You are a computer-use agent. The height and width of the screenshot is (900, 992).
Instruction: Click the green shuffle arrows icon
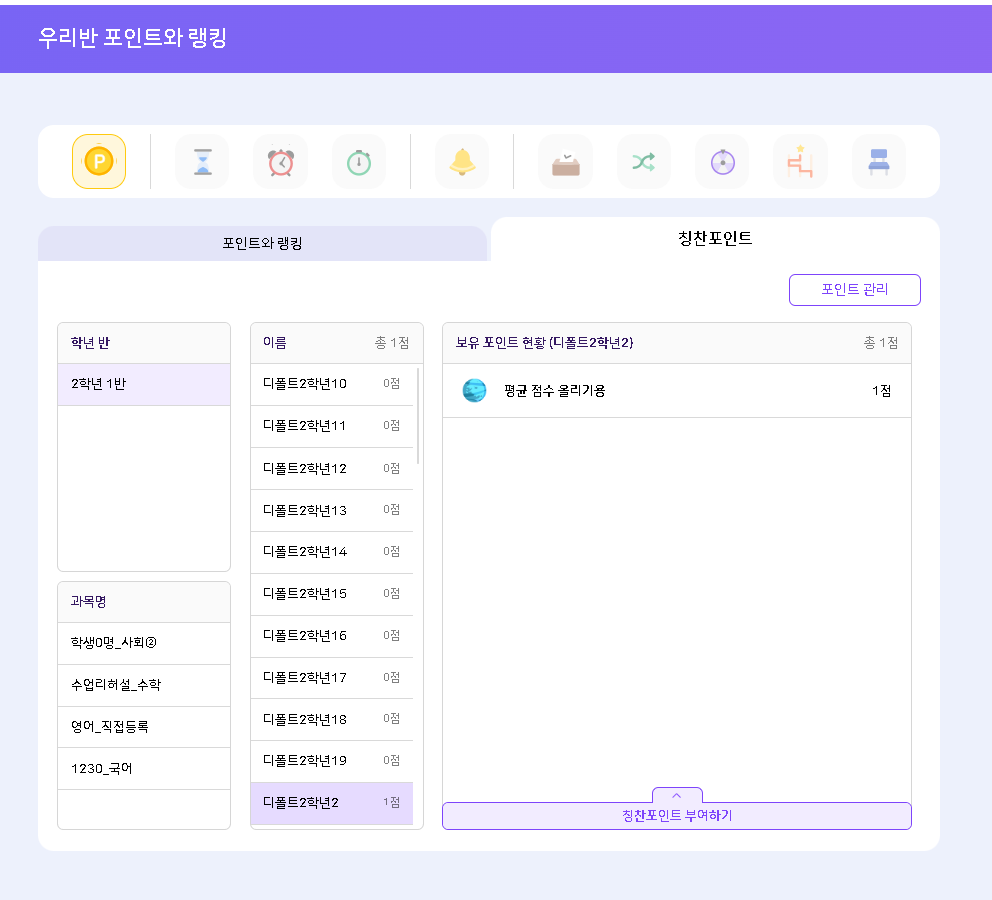coord(643,162)
